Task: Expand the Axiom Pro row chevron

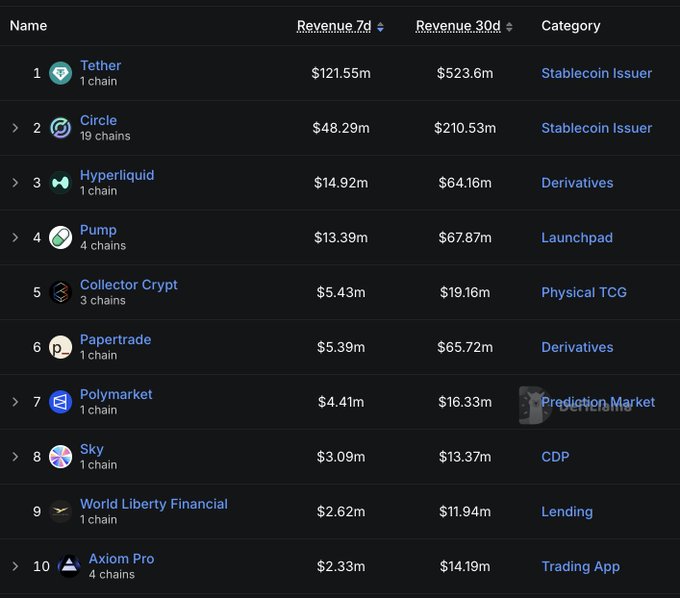Action: tap(15, 566)
